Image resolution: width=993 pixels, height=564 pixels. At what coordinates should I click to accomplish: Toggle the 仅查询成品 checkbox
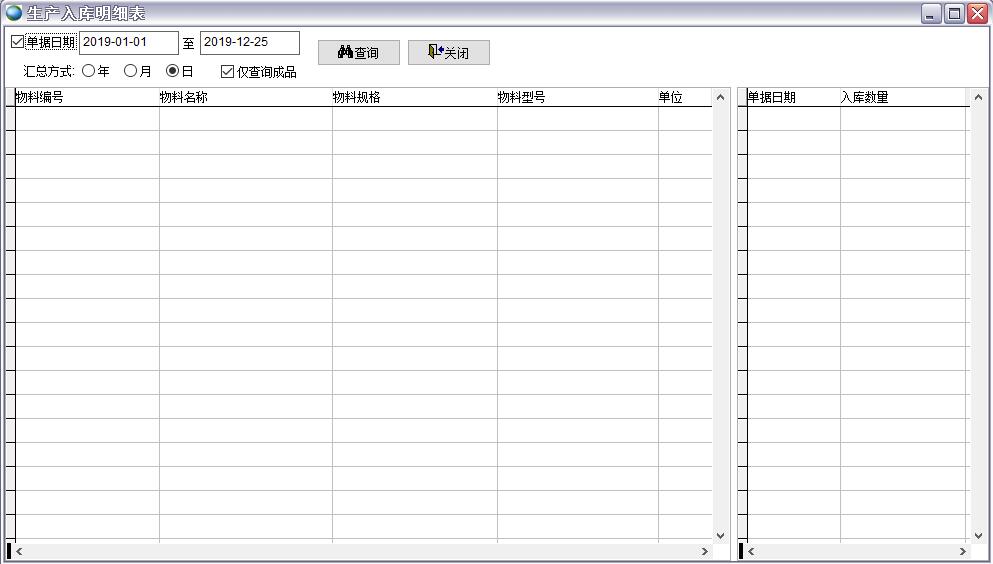coord(227,72)
